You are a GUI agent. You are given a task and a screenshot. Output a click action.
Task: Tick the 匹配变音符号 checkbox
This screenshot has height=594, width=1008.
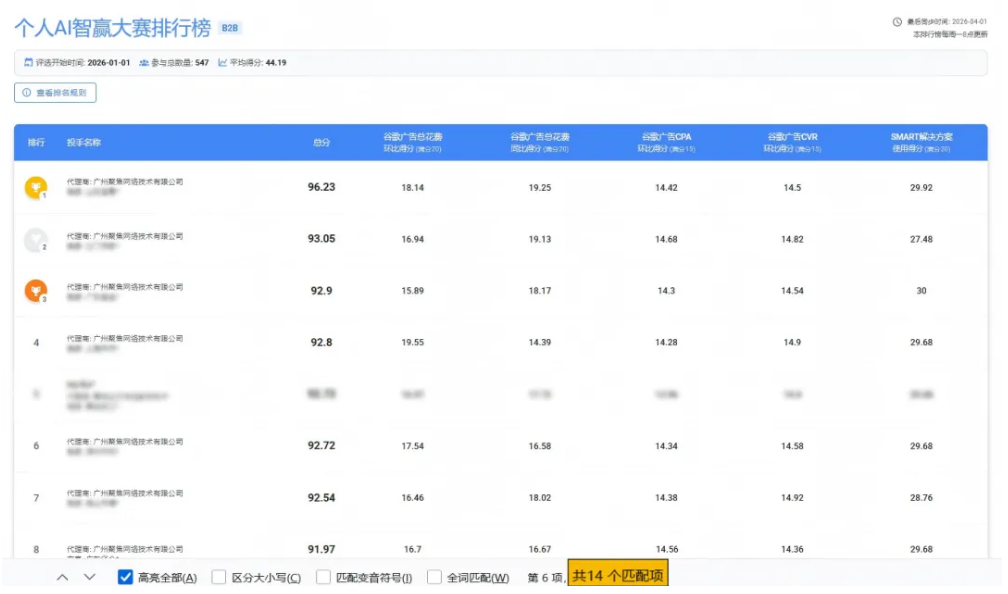(323, 577)
